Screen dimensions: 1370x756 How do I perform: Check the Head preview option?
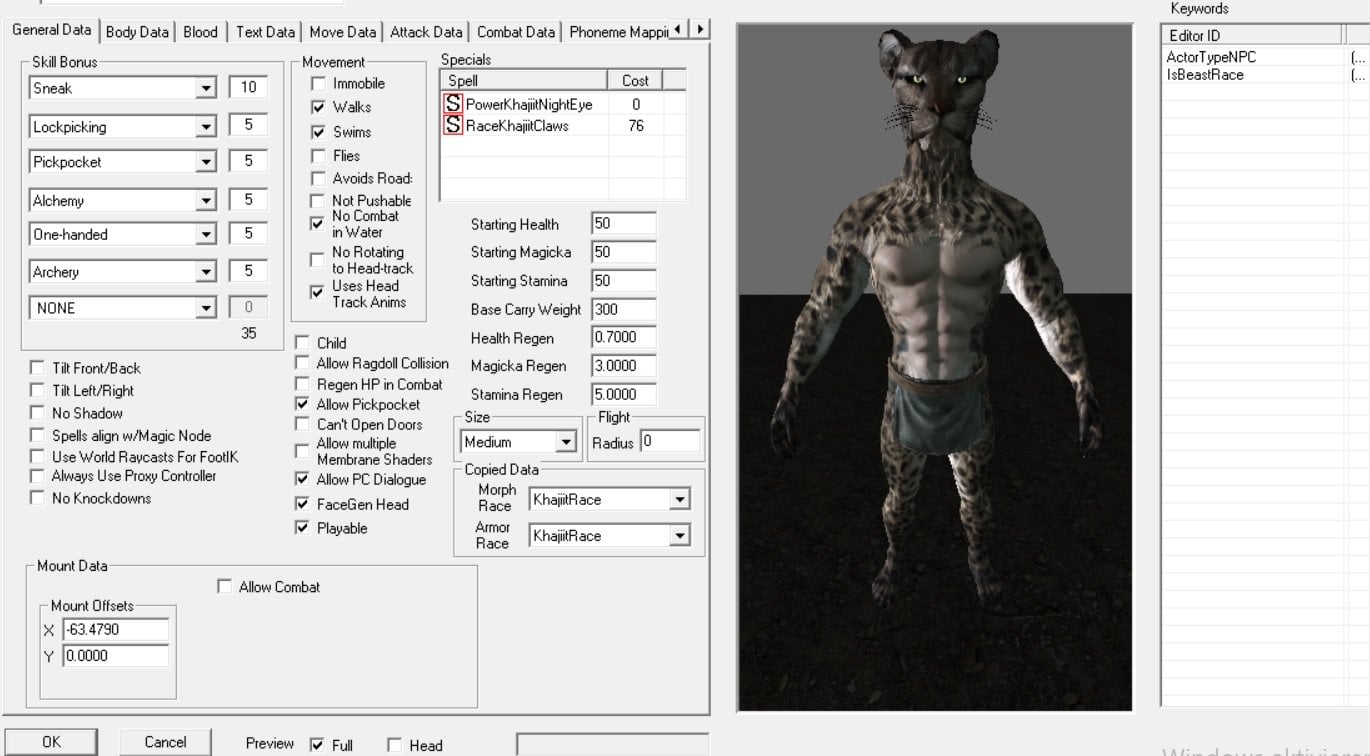click(x=394, y=745)
